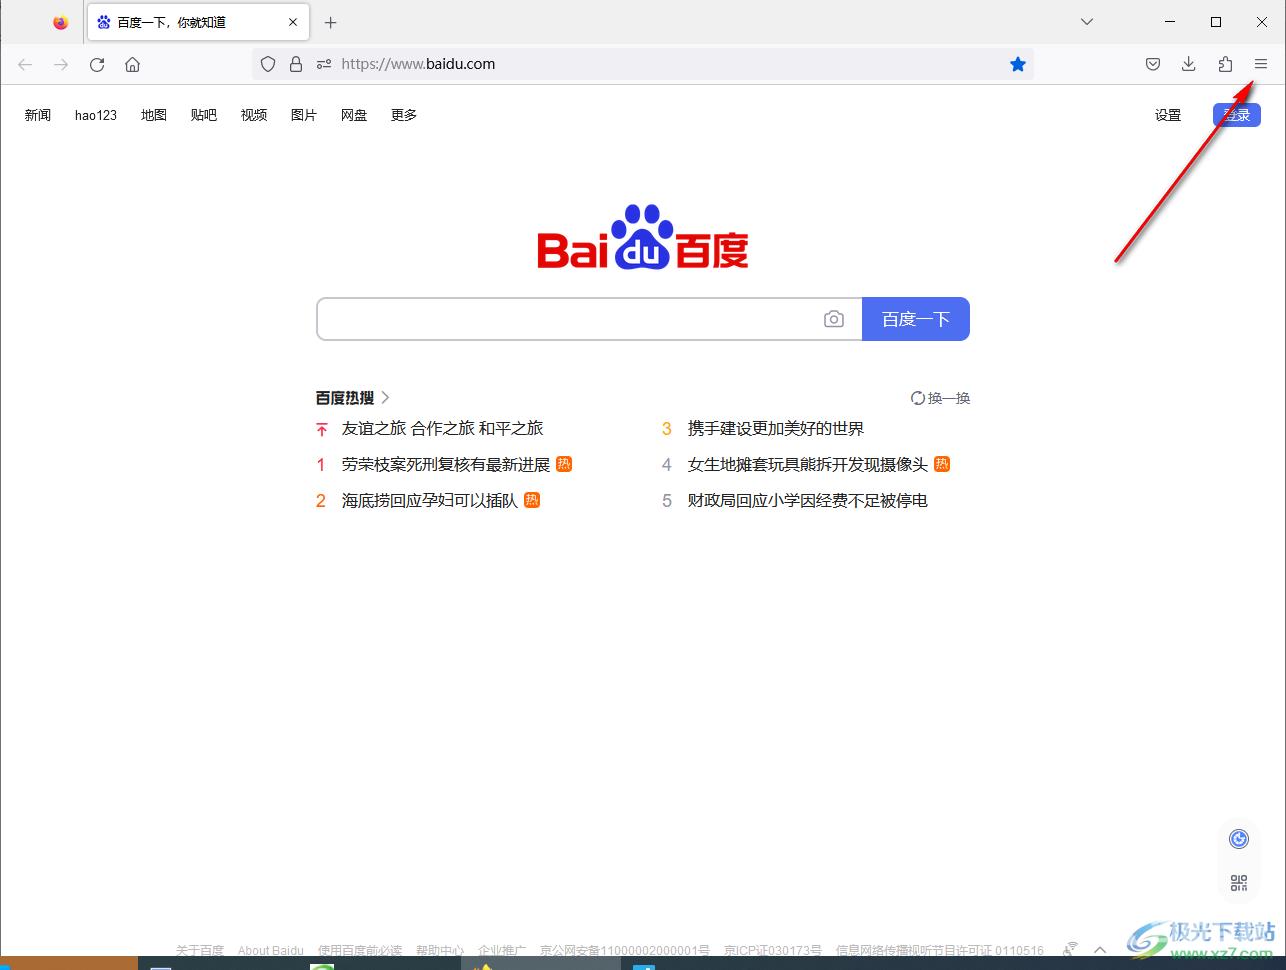Click the 百度一下 search button
1286x970 pixels.
[916, 319]
